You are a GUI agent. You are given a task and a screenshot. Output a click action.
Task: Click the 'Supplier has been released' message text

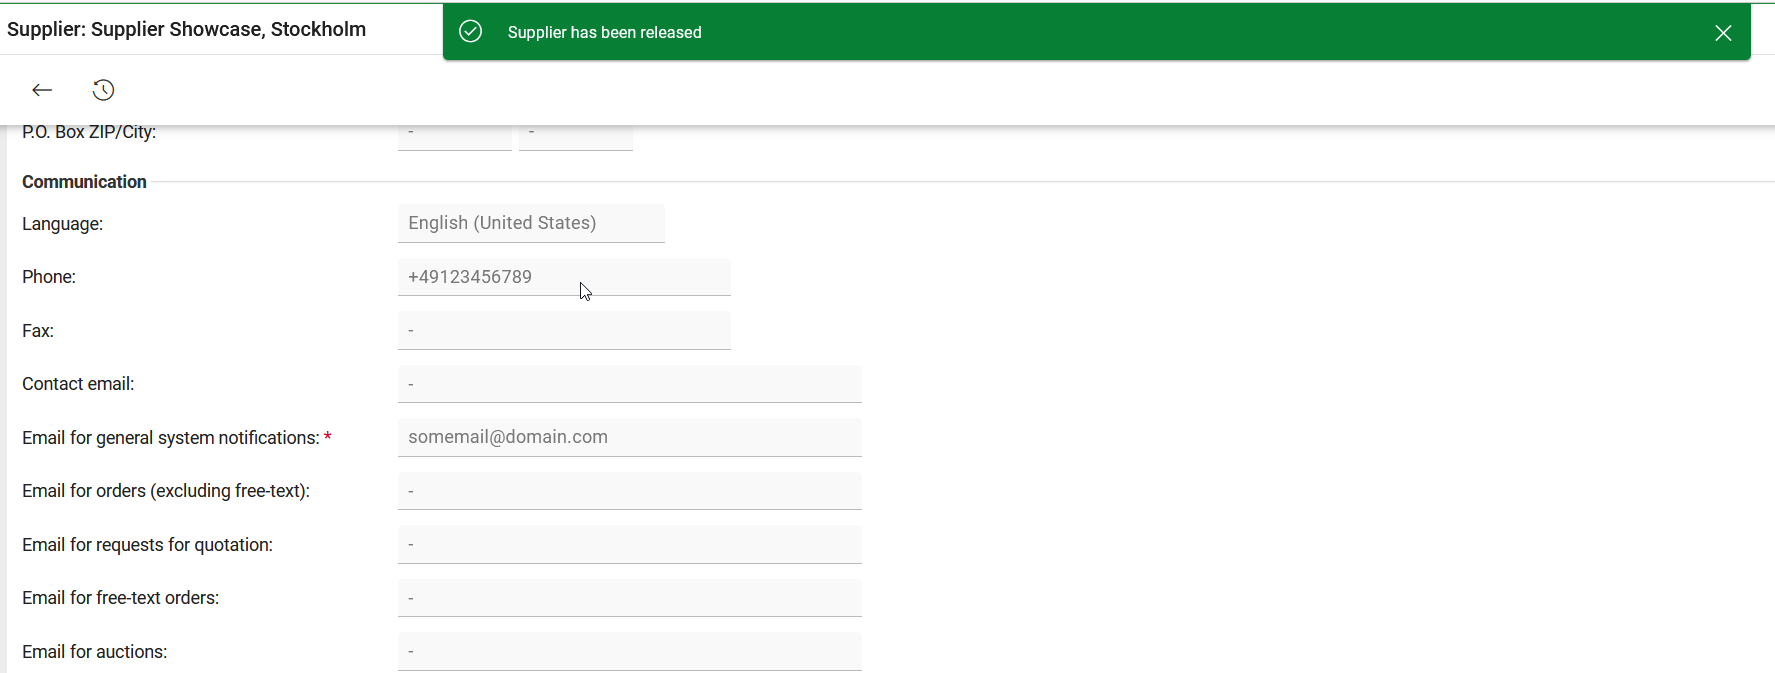click(x=604, y=33)
